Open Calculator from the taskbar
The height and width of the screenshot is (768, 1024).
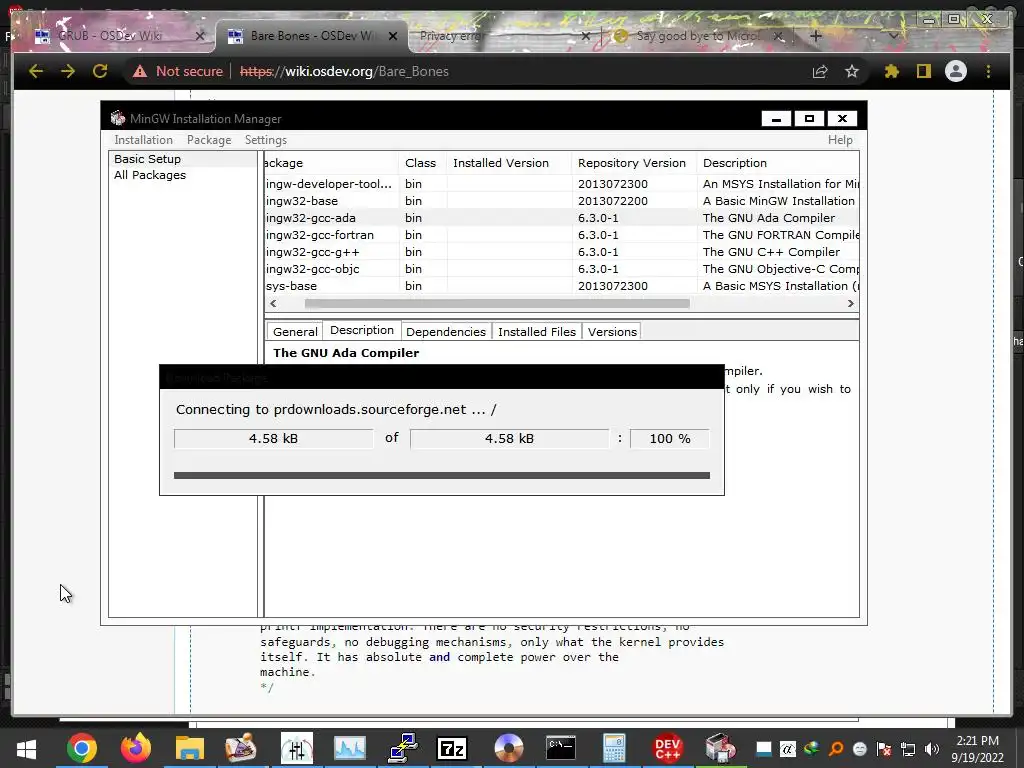(x=614, y=748)
